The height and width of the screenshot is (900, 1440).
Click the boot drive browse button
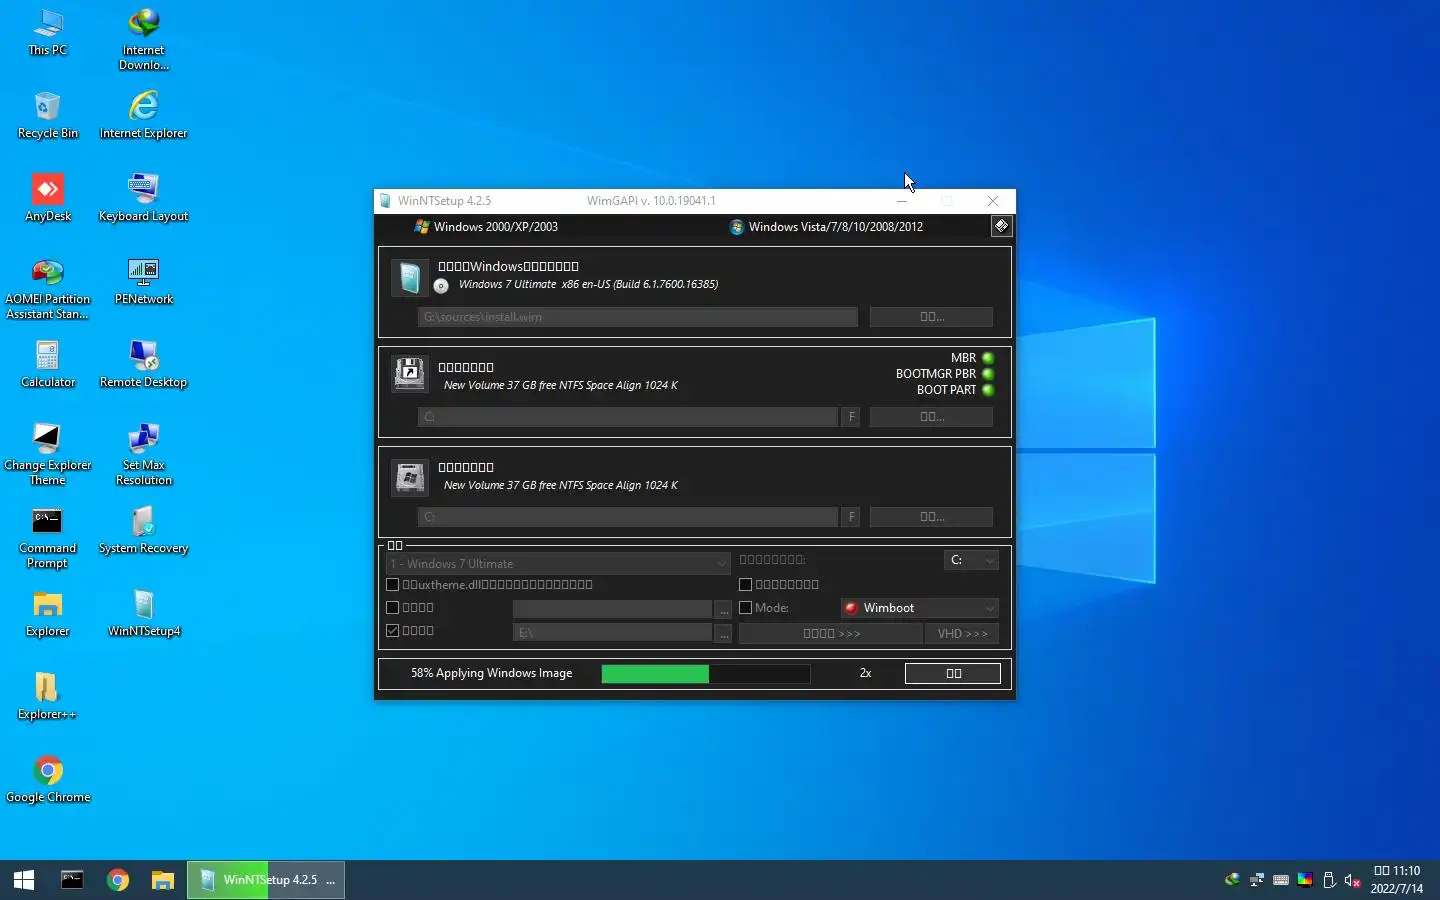point(931,417)
